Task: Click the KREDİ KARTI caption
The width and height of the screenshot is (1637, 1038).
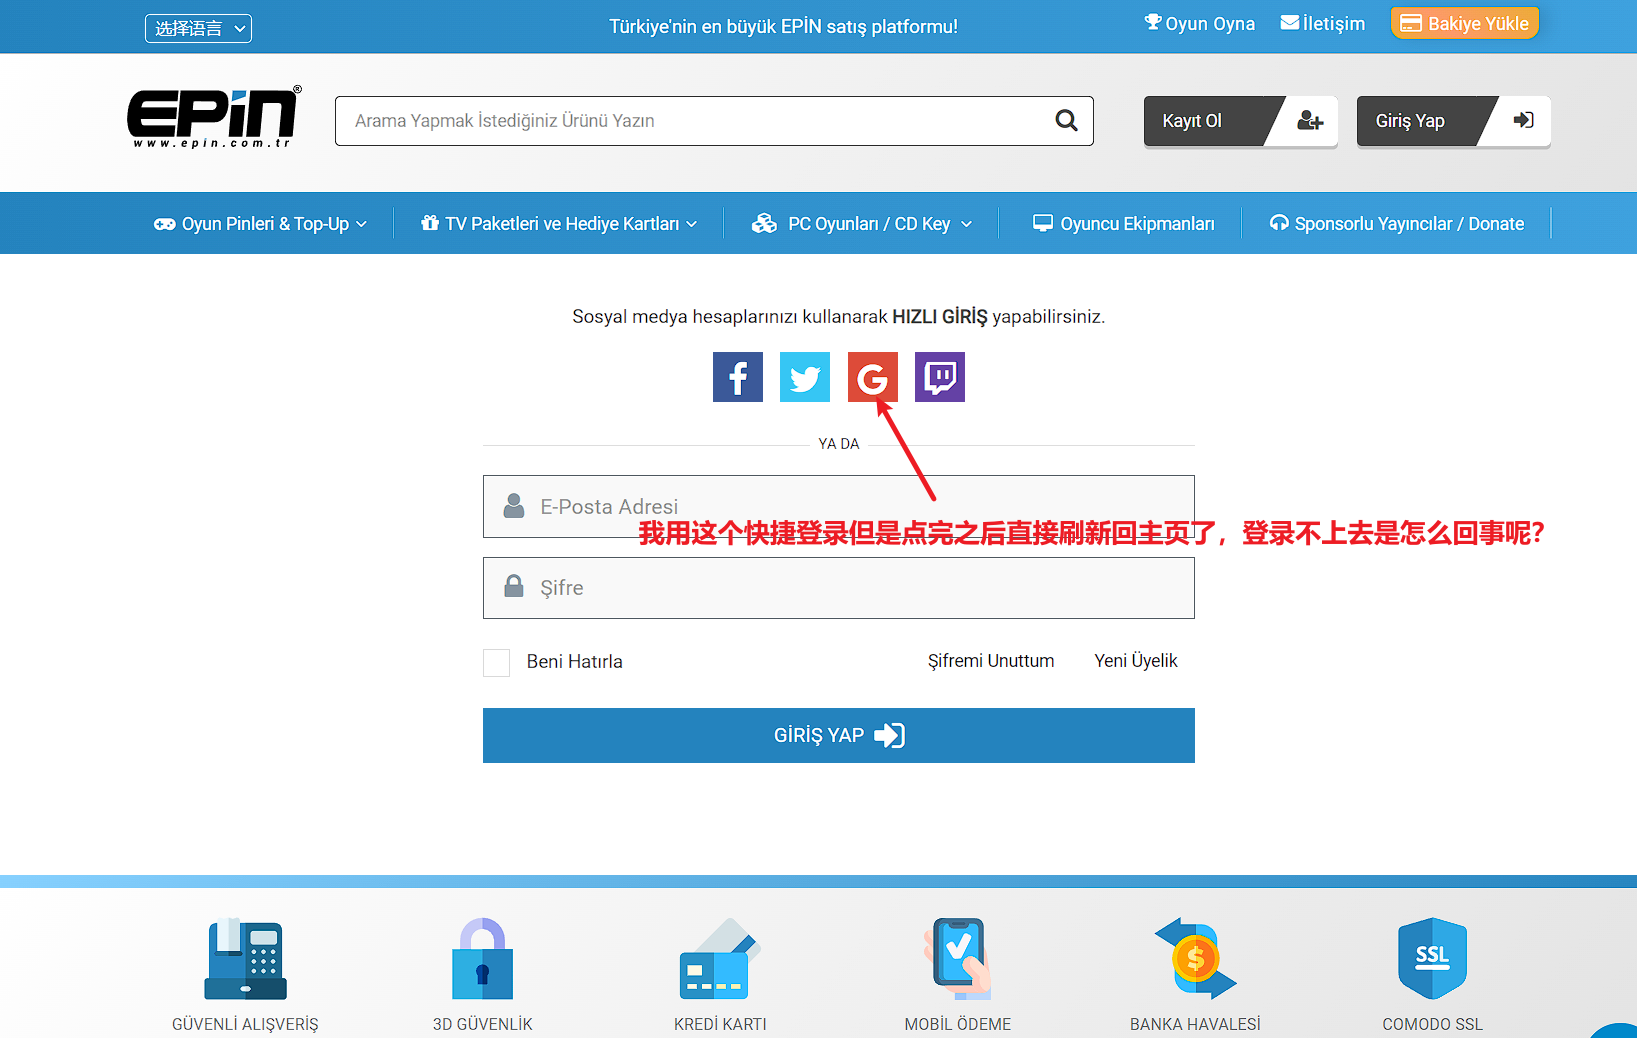Action: [x=720, y=1025]
